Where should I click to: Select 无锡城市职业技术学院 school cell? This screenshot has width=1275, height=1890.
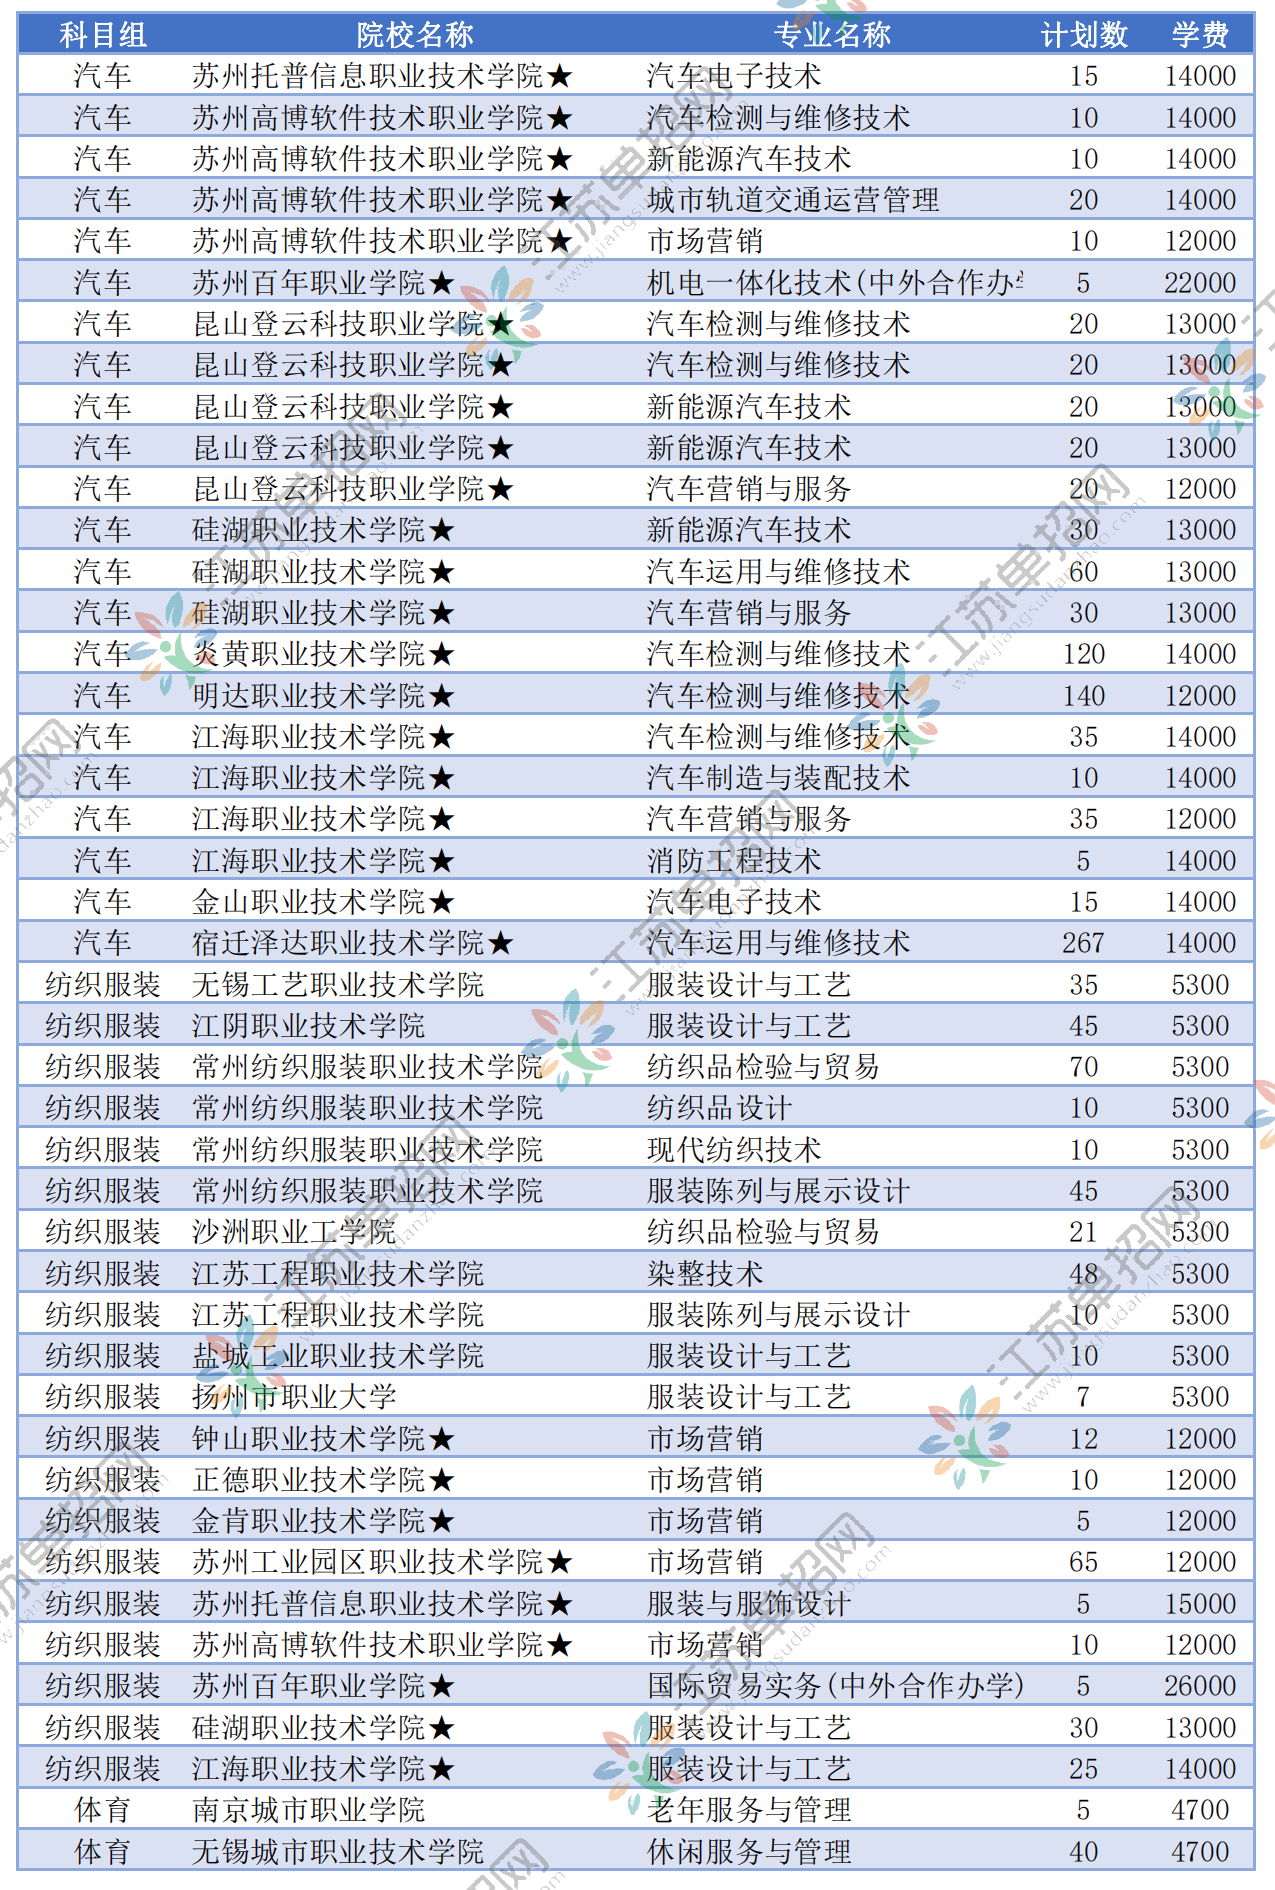pos(338,1852)
